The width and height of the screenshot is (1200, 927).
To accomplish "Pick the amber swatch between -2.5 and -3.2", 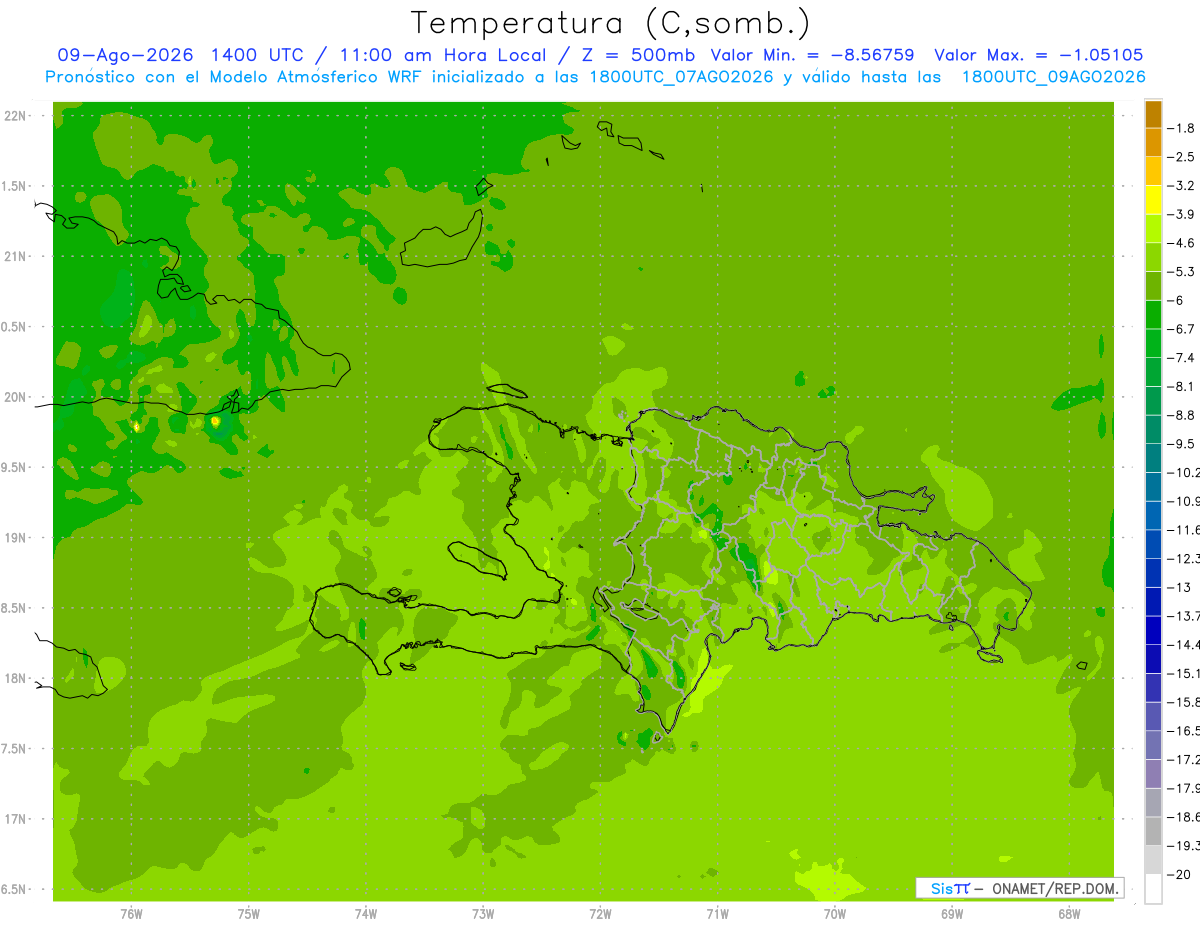I will [x=1153, y=171].
